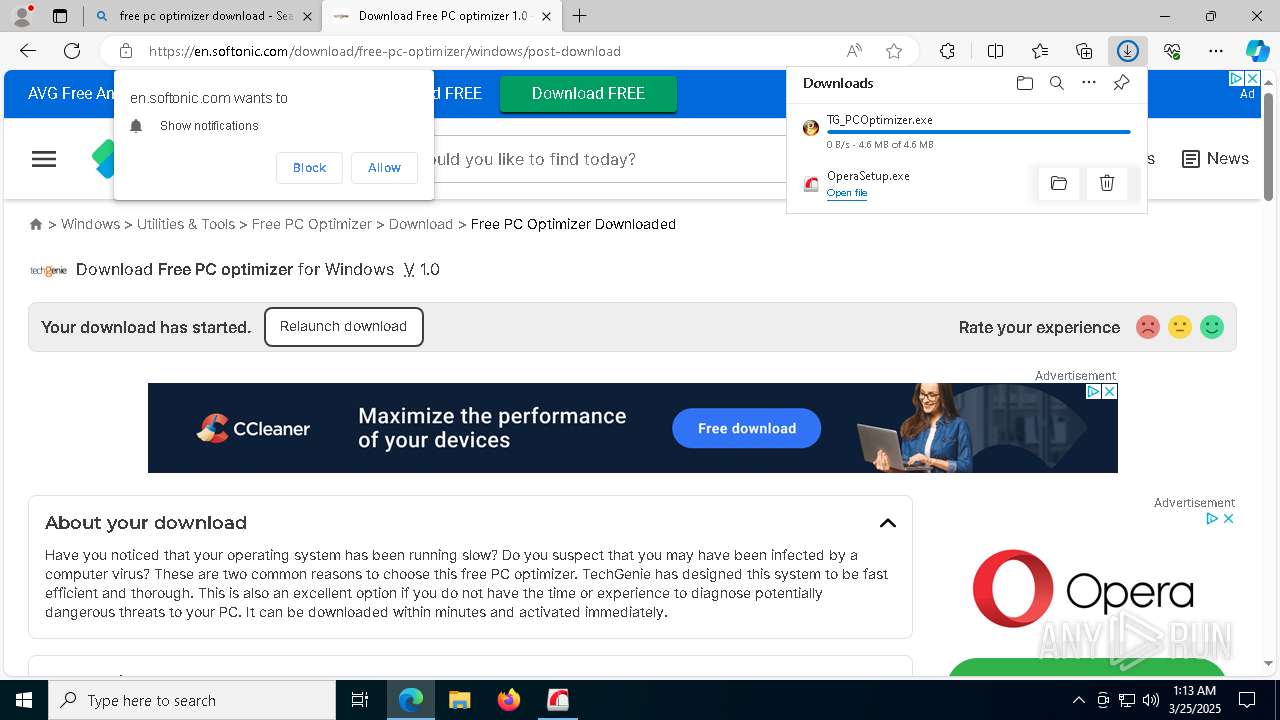Select TG_PCOptimizer.exe download item
This screenshot has height=720, width=1280.
pos(966,131)
